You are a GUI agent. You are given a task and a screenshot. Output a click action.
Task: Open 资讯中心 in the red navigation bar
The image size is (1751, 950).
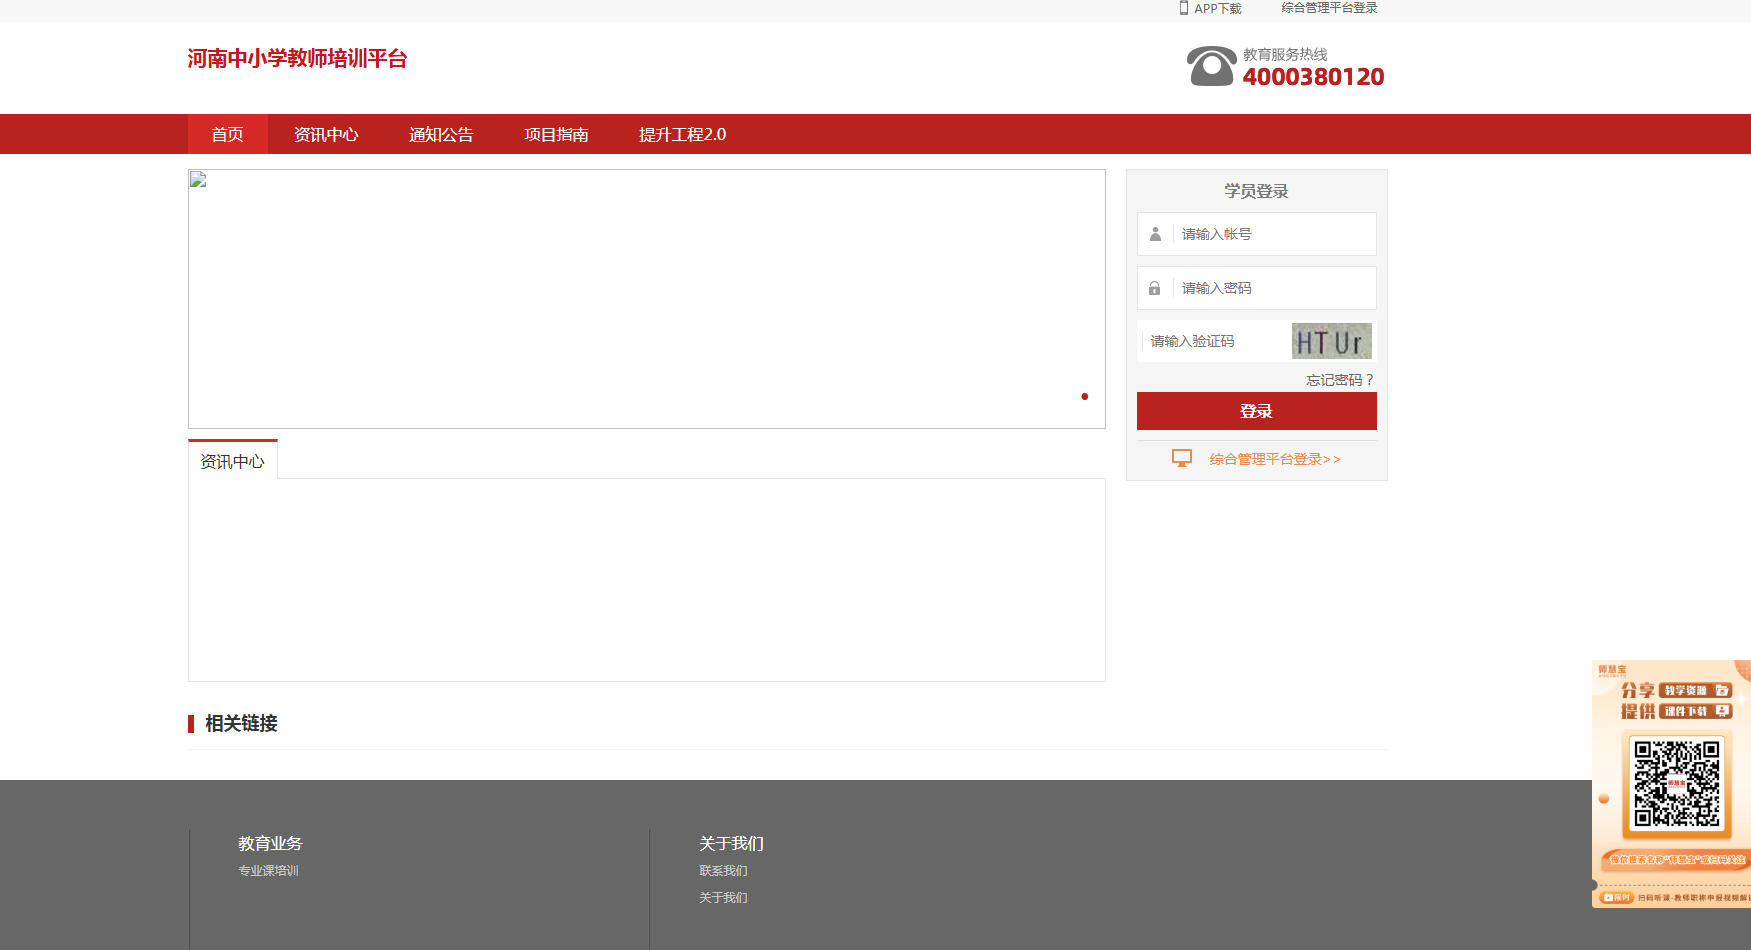click(326, 135)
